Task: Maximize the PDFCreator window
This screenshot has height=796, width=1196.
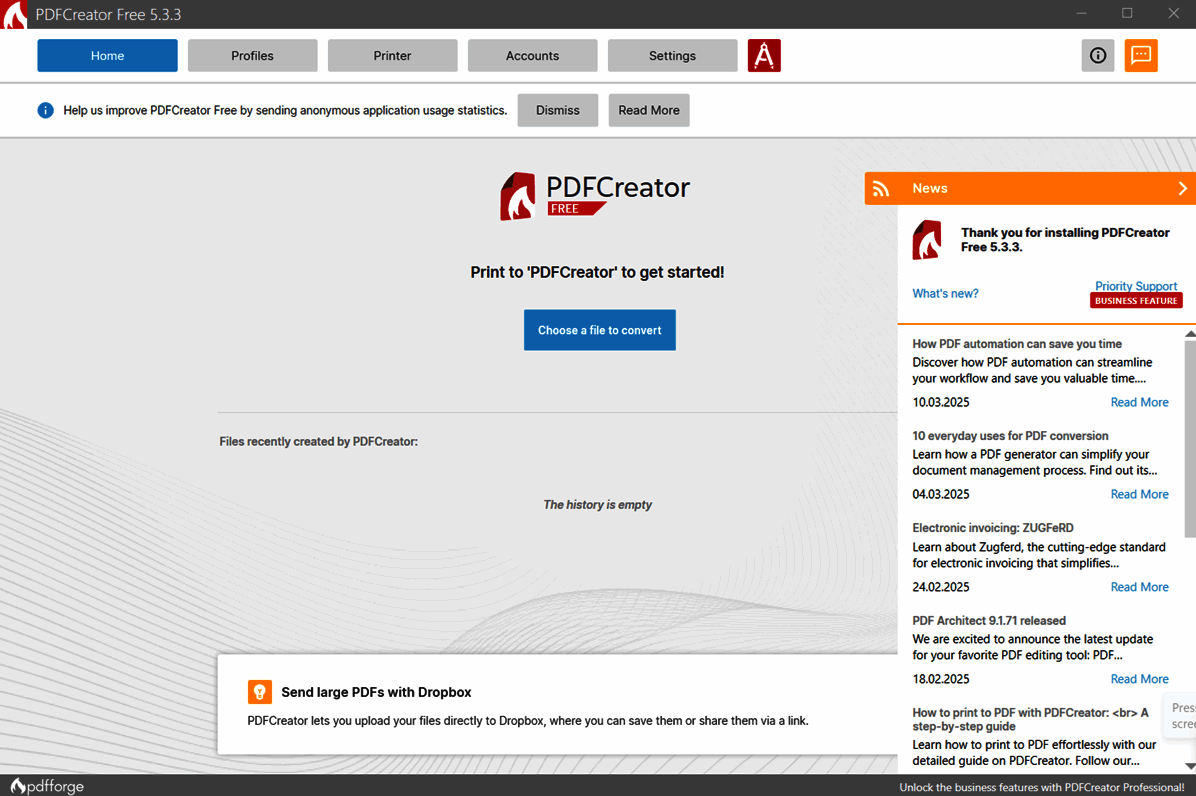Action: (x=1127, y=14)
